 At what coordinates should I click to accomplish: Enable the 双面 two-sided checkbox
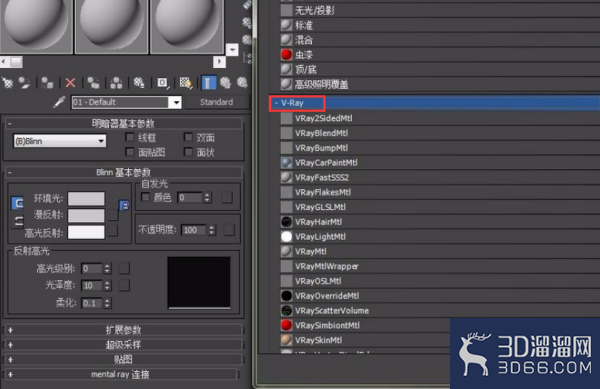click(188, 137)
